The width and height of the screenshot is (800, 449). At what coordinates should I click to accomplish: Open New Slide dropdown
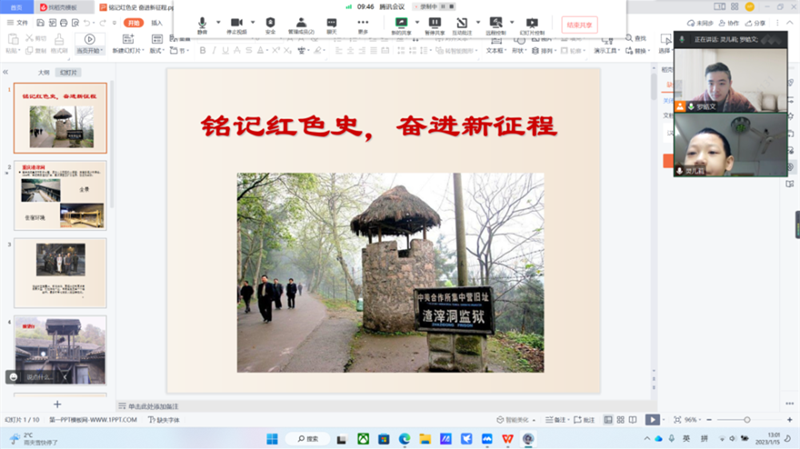pos(128,44)
